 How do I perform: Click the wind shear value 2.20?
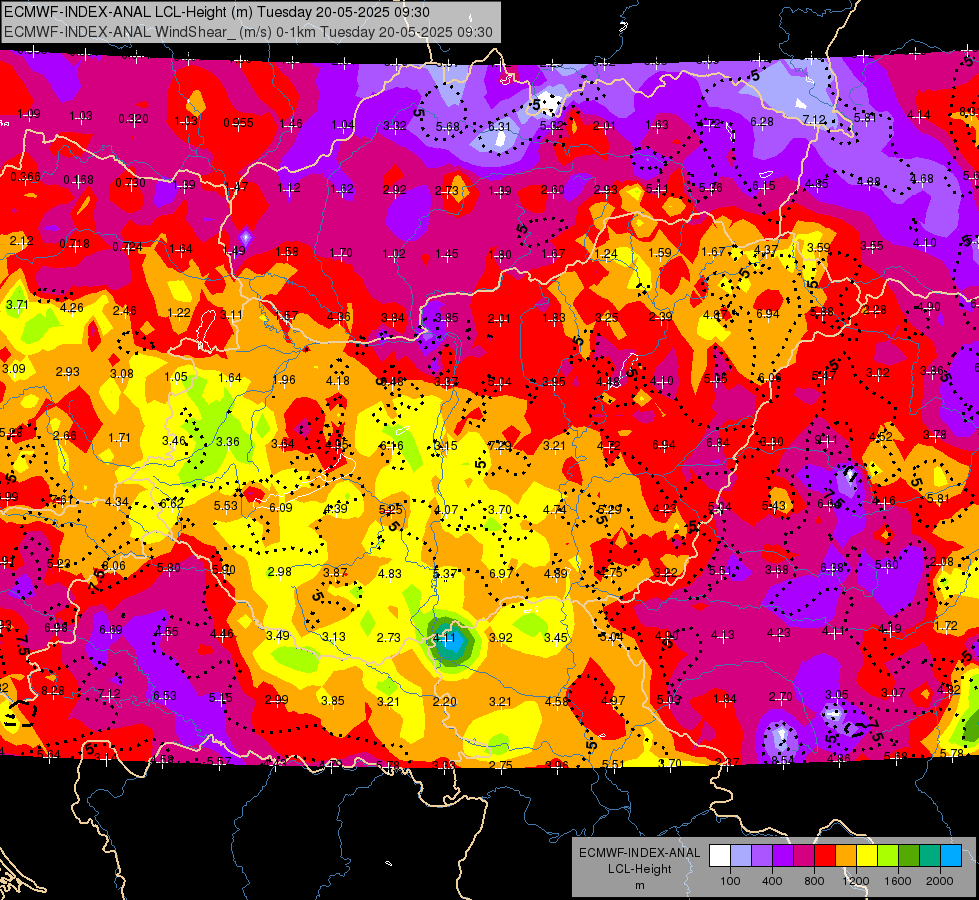point(445,701)
